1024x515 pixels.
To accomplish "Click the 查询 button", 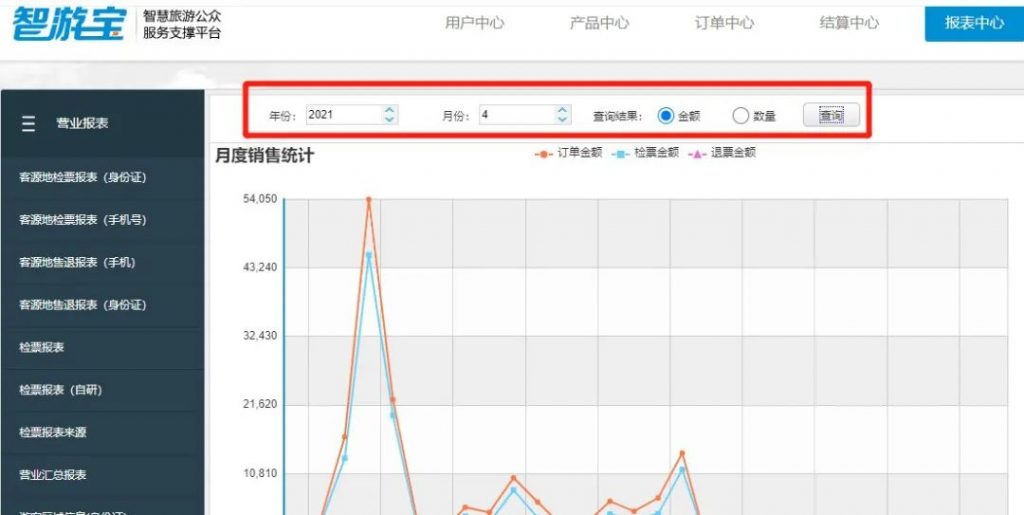I will click(x=831, y=116).
